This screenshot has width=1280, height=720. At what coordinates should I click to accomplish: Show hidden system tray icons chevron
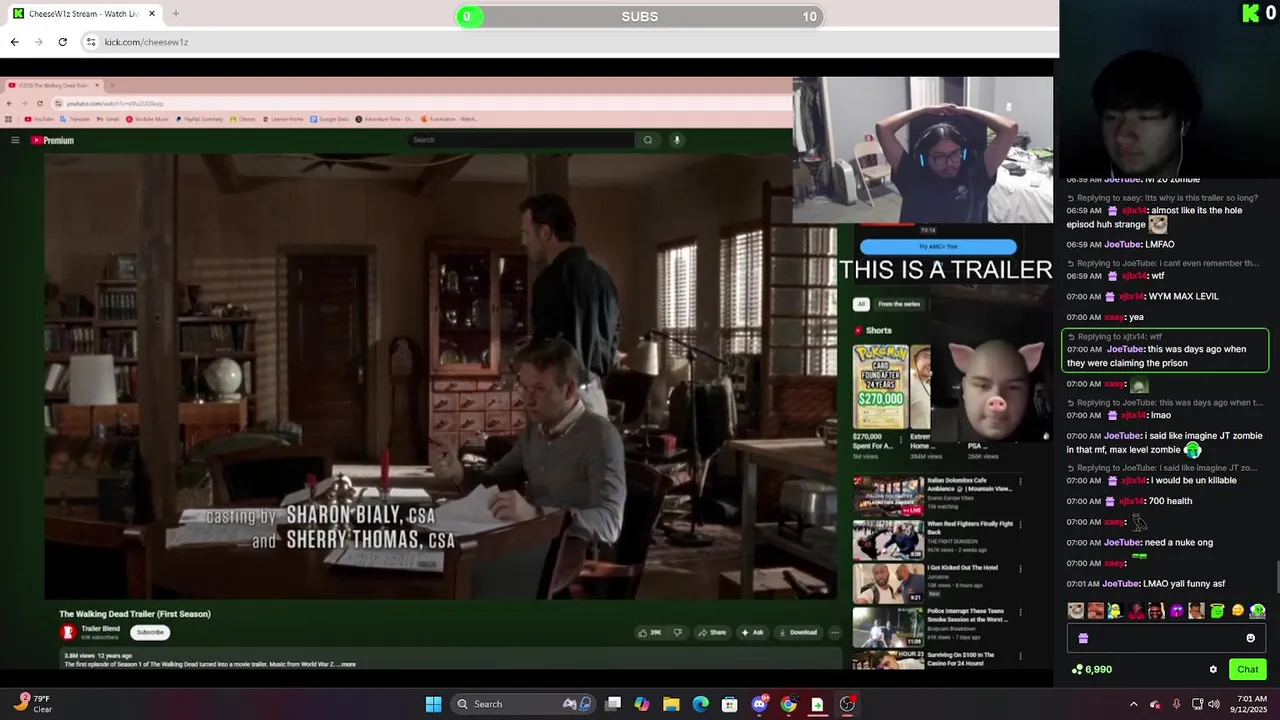(x=1133, y=704)
